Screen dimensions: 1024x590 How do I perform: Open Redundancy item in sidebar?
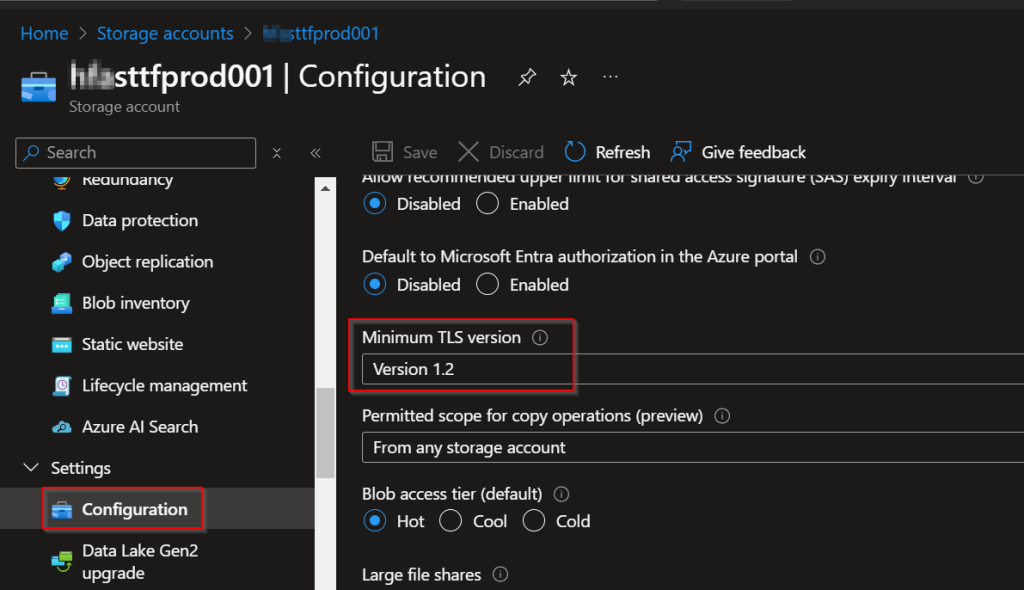(x=127, y=180)
